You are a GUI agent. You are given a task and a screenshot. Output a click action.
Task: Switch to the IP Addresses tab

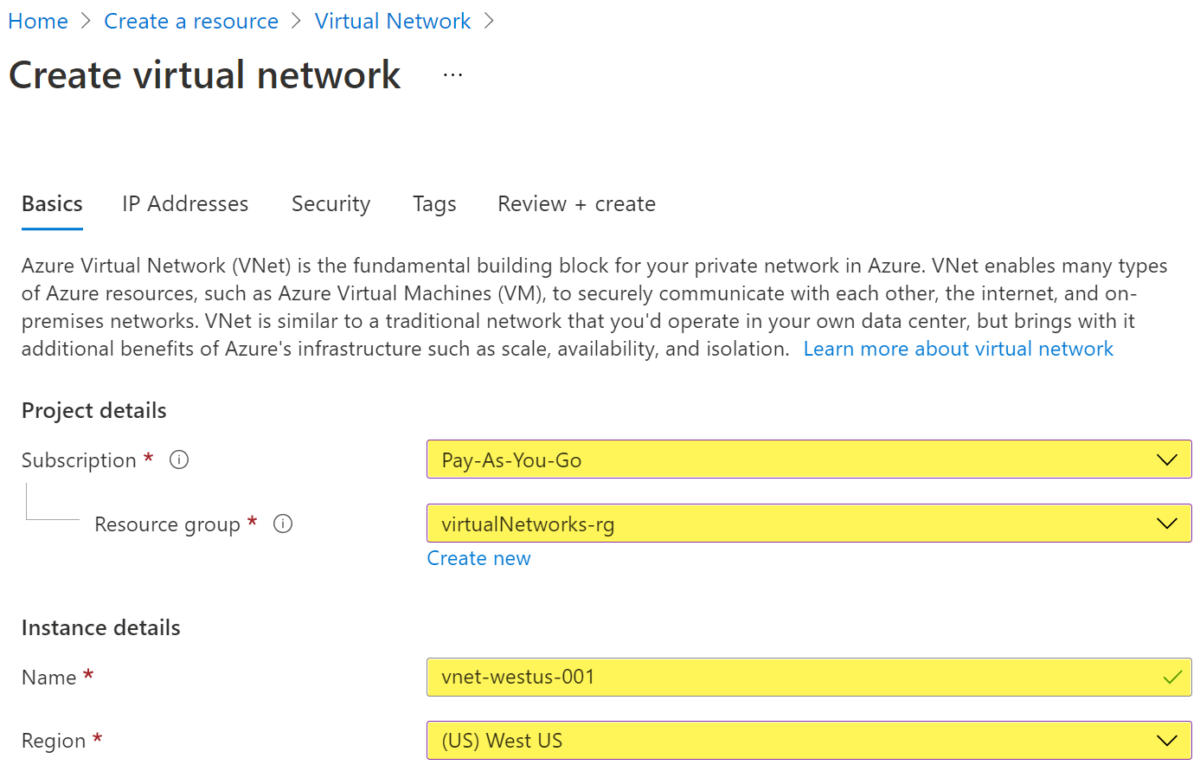pyautogui.click(x=185, y=203)
